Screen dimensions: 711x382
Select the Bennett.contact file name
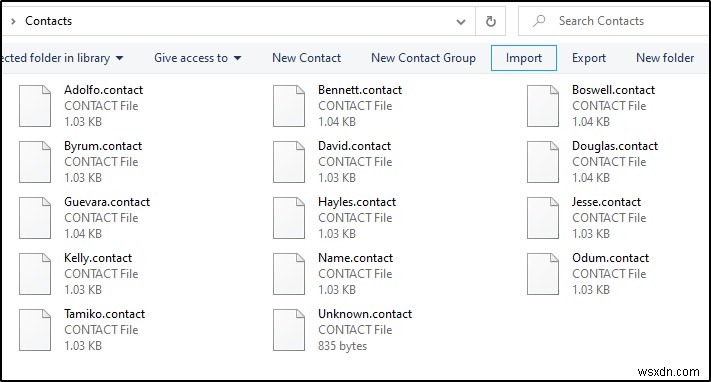[360, 90]
